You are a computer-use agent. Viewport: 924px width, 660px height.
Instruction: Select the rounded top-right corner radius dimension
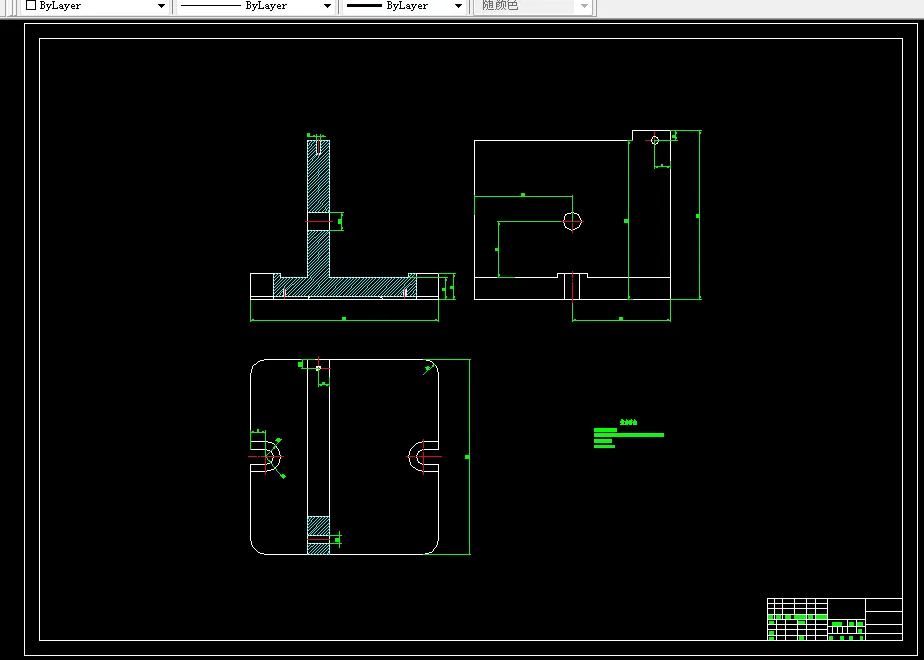point(427,370)
